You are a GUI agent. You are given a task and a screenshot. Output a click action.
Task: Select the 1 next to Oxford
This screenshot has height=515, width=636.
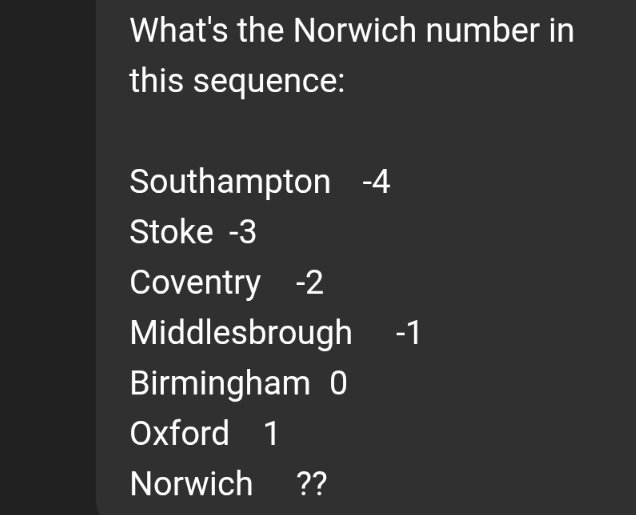(x=271, y=433)
